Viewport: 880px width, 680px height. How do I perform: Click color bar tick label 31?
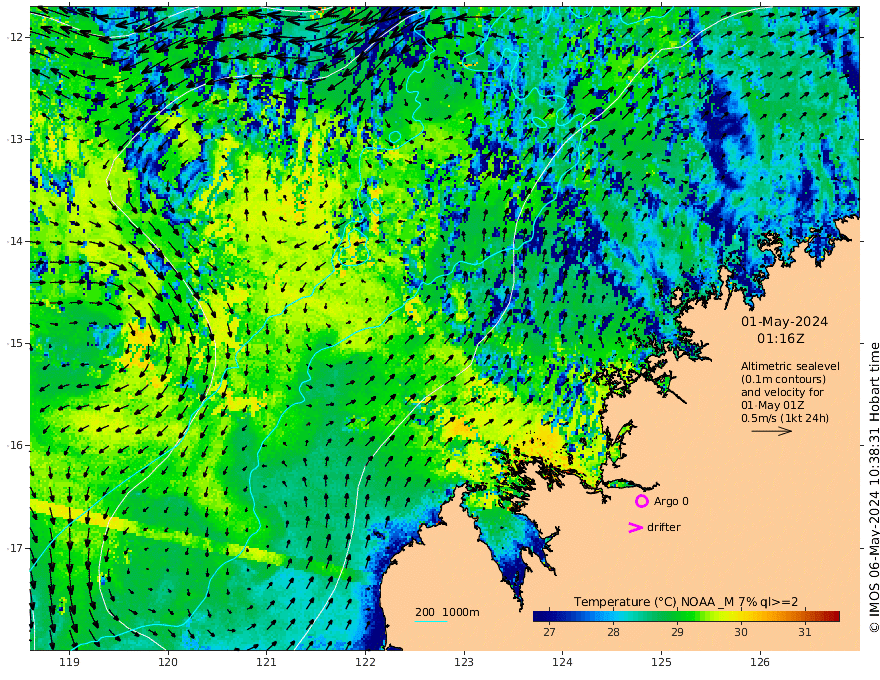coord(805,632)
